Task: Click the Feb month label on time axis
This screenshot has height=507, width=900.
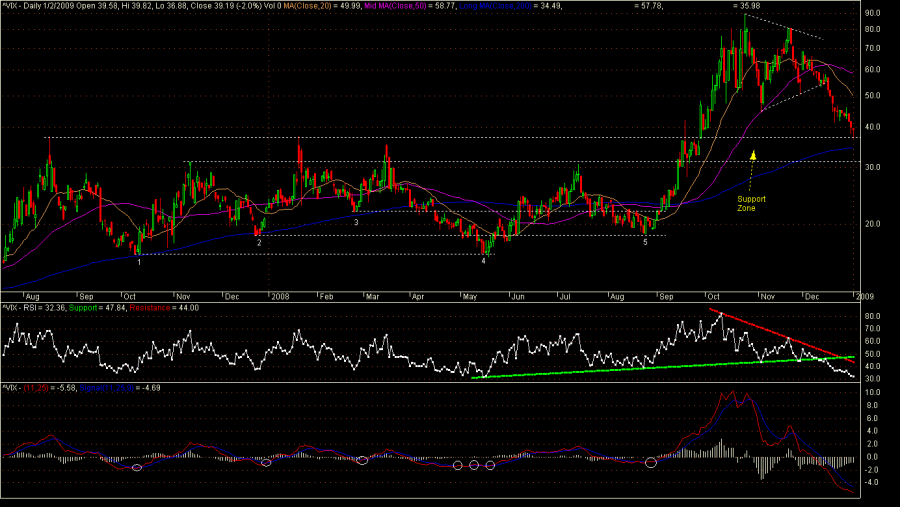Action: [326, 297]
